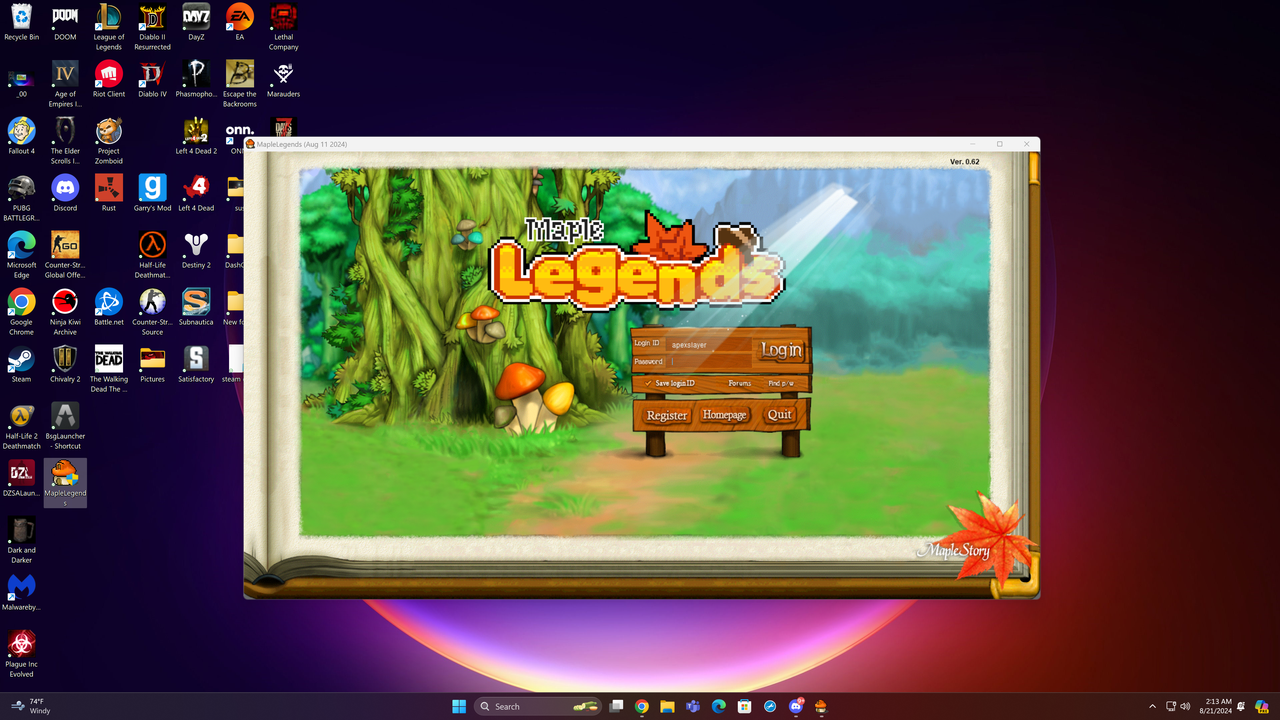Image resolution: width=1280 pixels, height=720 pixels.
Task: Open File Explorer from the taskbar
Action: [667, 706]
